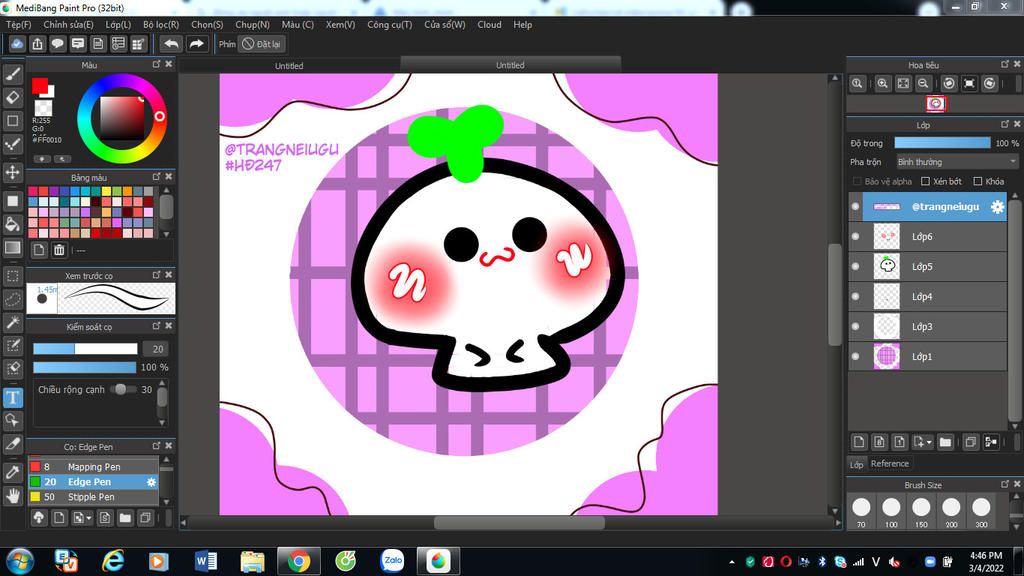Click the Đặt lại reset button

[262, 44]
